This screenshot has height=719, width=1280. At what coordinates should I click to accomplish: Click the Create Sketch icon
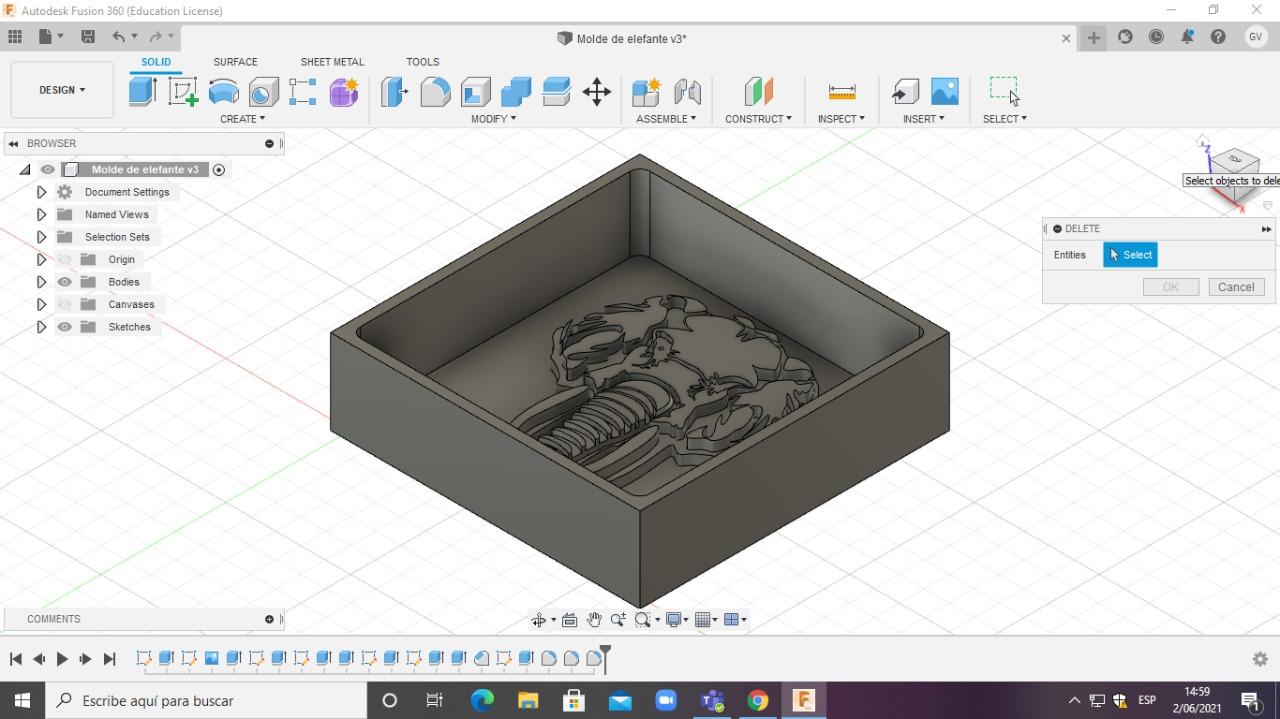[183, 92]
